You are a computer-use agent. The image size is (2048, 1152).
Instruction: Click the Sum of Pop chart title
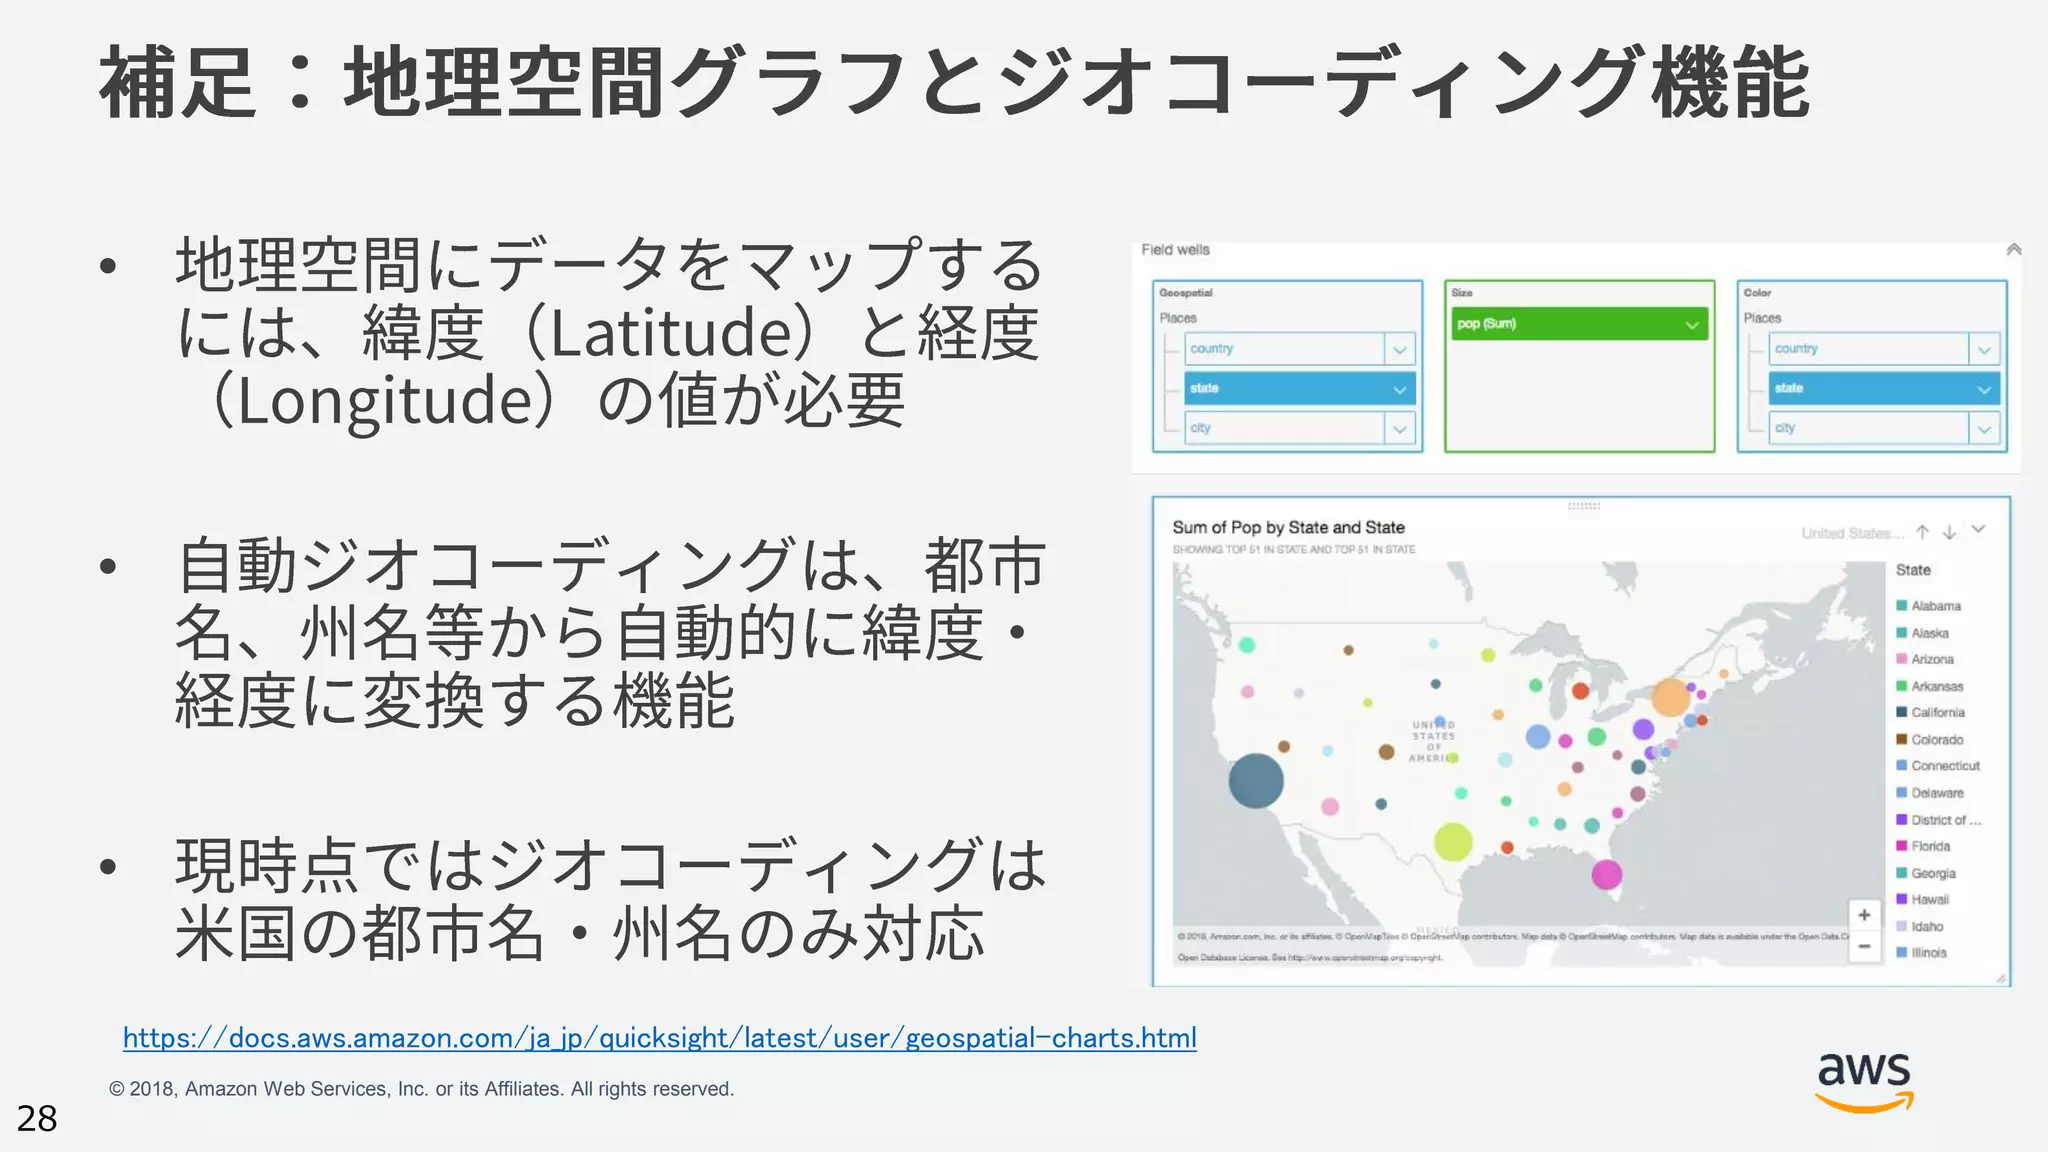pyautogui.click(x=1288, y=527)
